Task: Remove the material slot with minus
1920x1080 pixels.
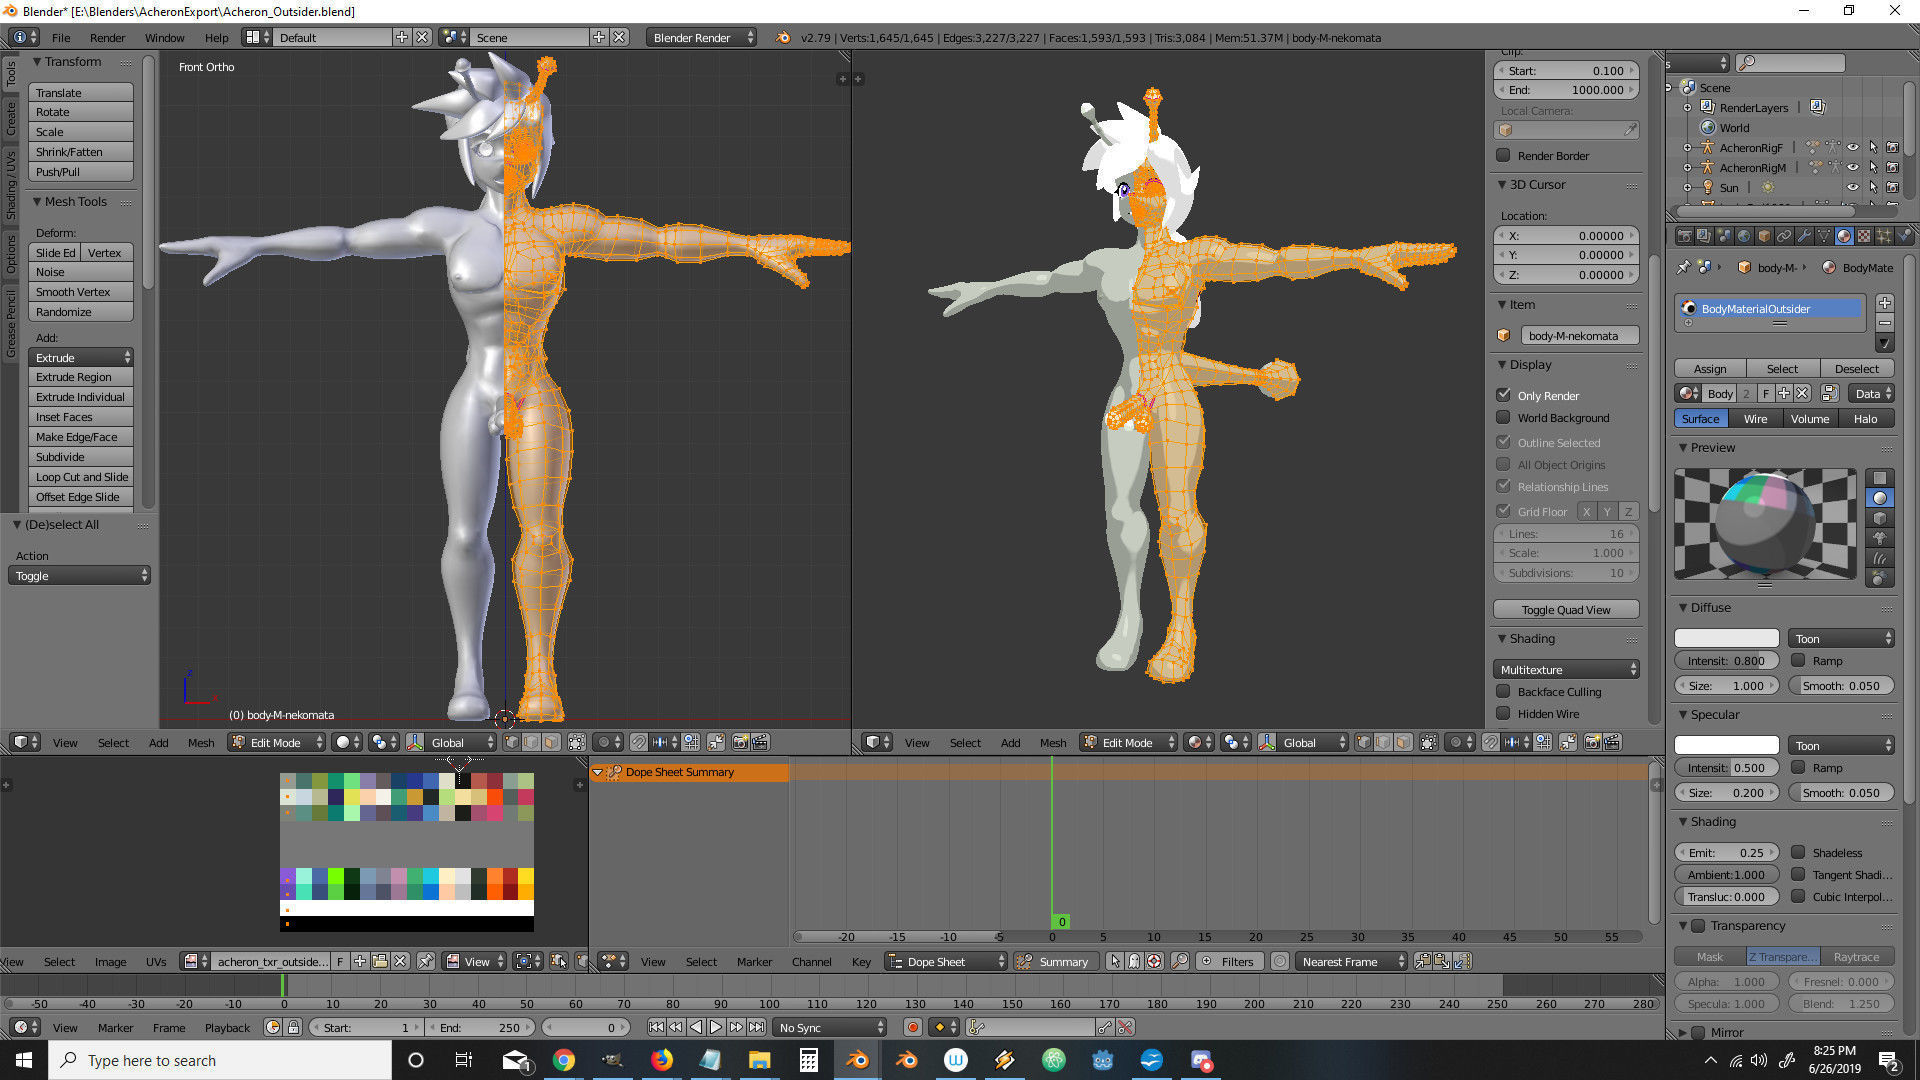Action: click(1884, 323)
